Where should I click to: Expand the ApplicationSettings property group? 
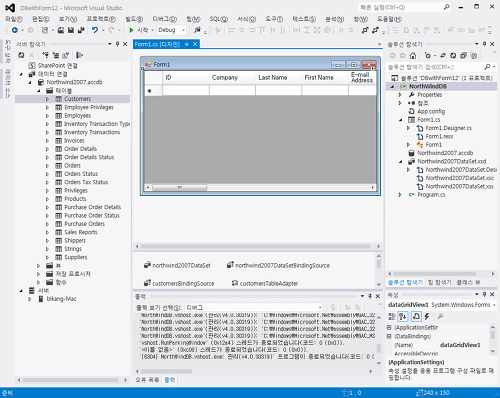[x=389, y=328]
